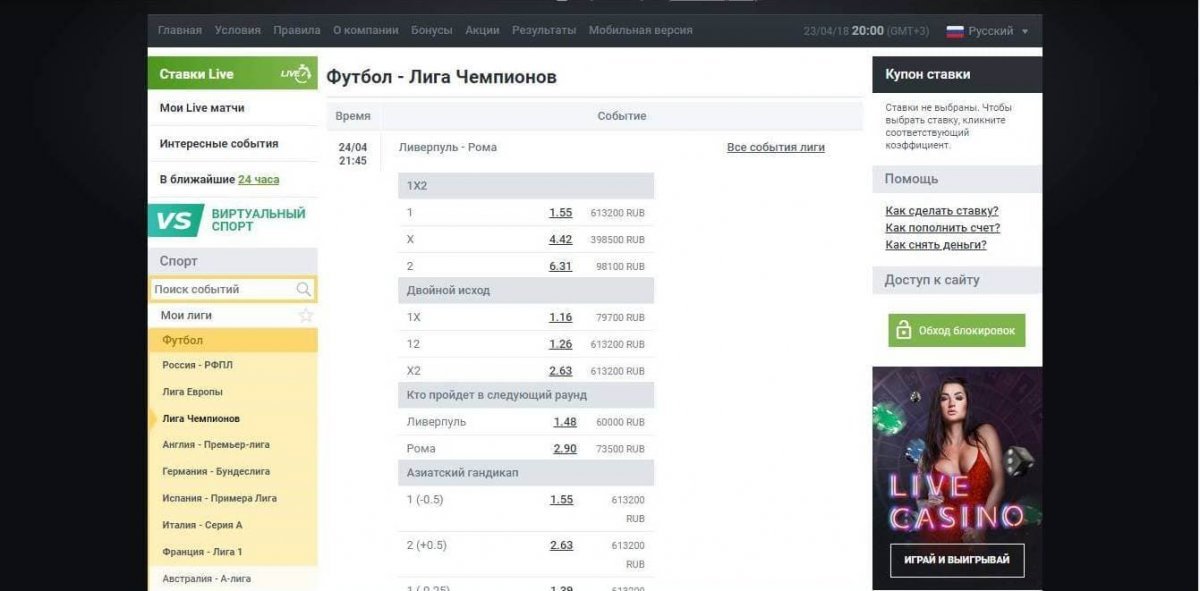Pick odds 6.31 for outcome 2
The image size is (1200, 591).
pyautogui.click(x=561, y=266)
